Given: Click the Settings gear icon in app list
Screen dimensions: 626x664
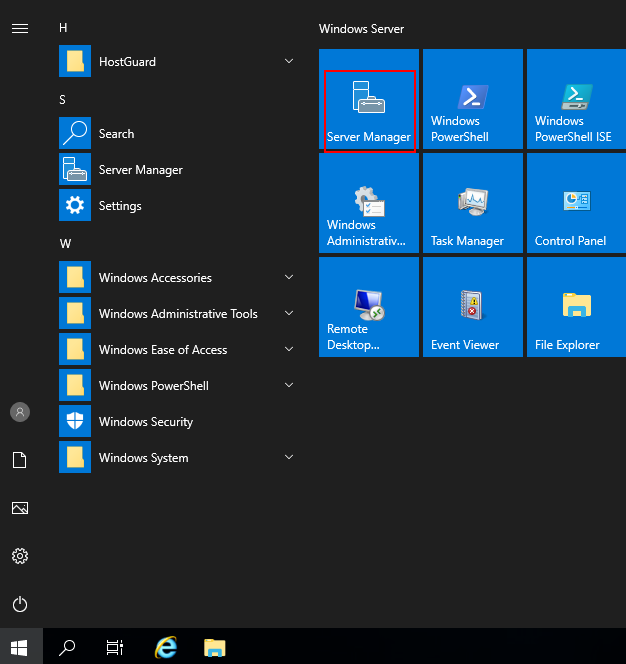Looking at the screenshot, I should tap(75, 205).
